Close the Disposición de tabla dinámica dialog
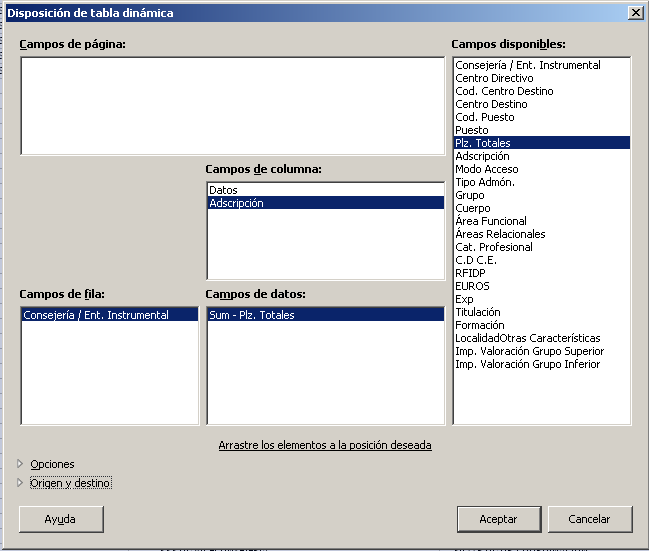This screenshot has width=649, height=551. [635, 13]
